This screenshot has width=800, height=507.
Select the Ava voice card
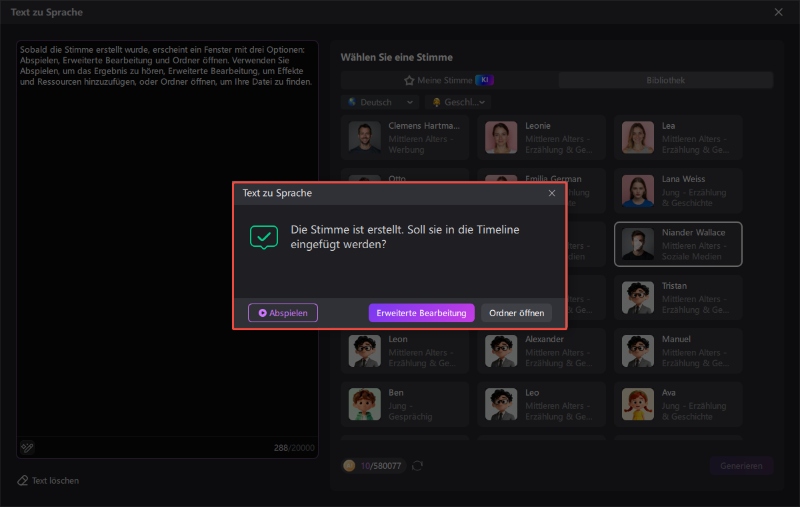[678, 404]
